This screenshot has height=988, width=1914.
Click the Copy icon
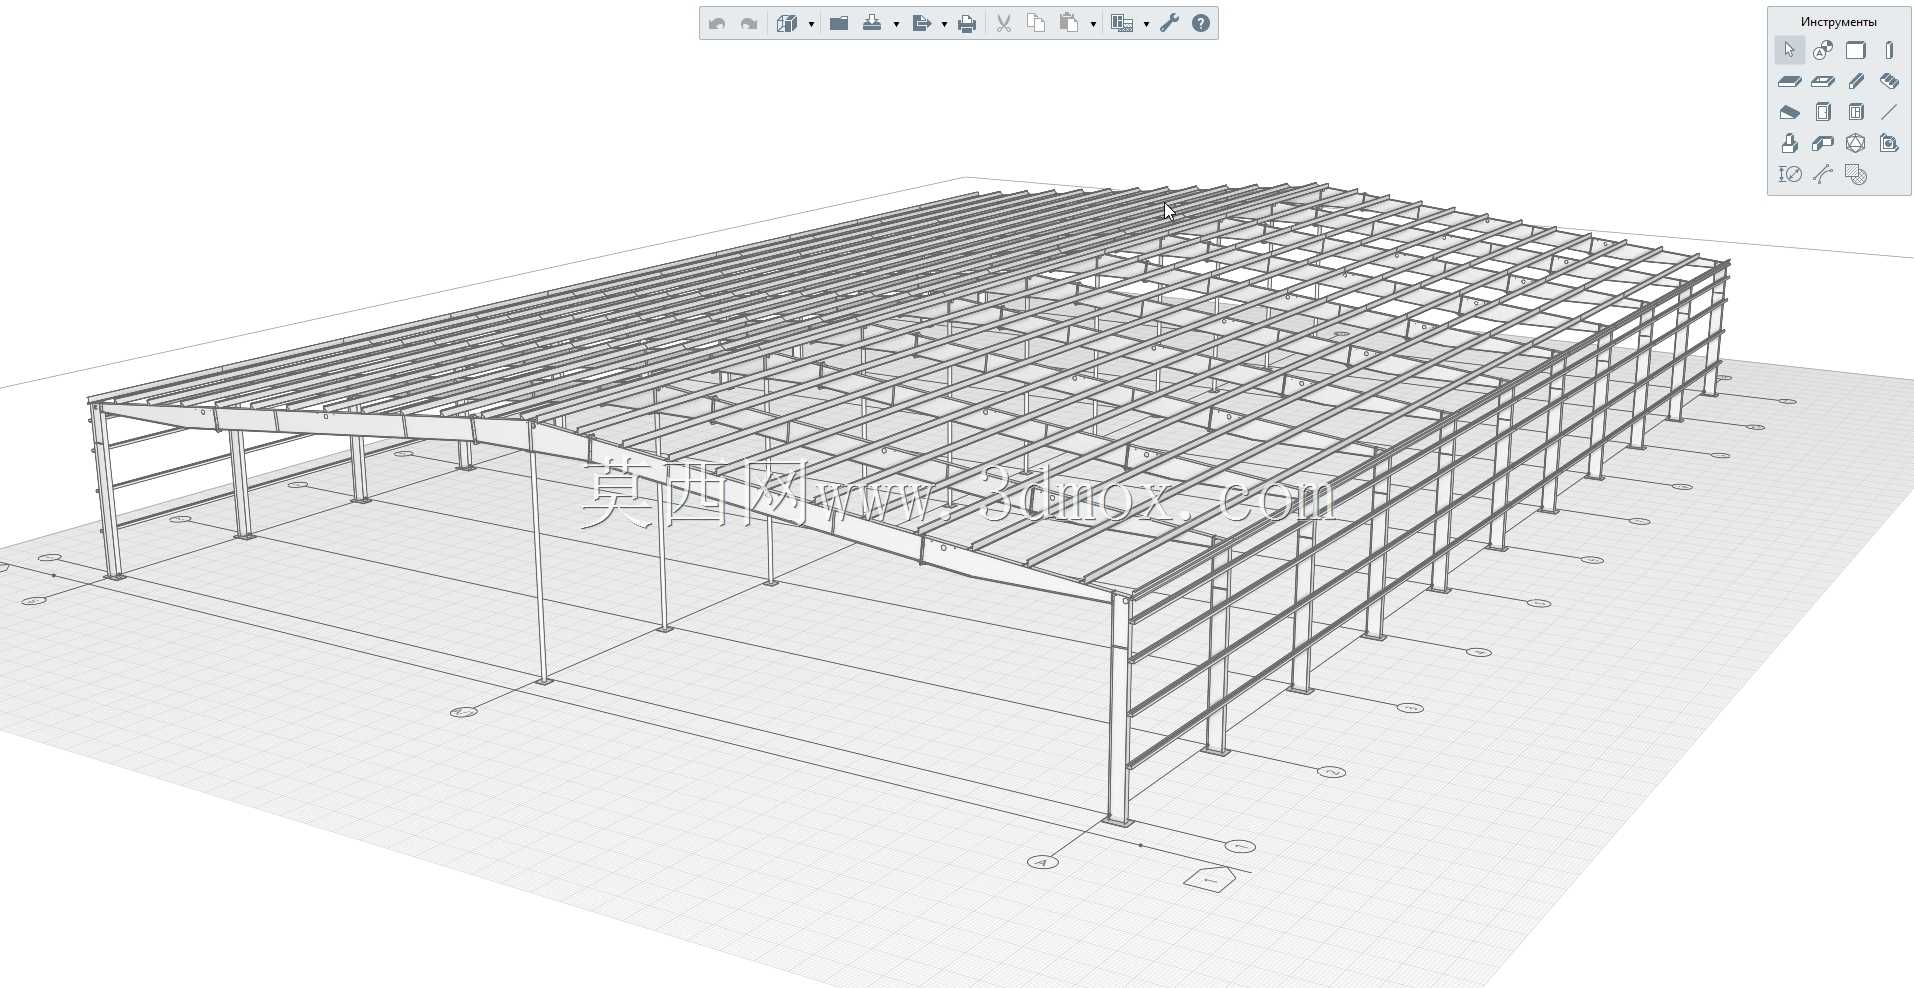click(x=1036, y=23)
